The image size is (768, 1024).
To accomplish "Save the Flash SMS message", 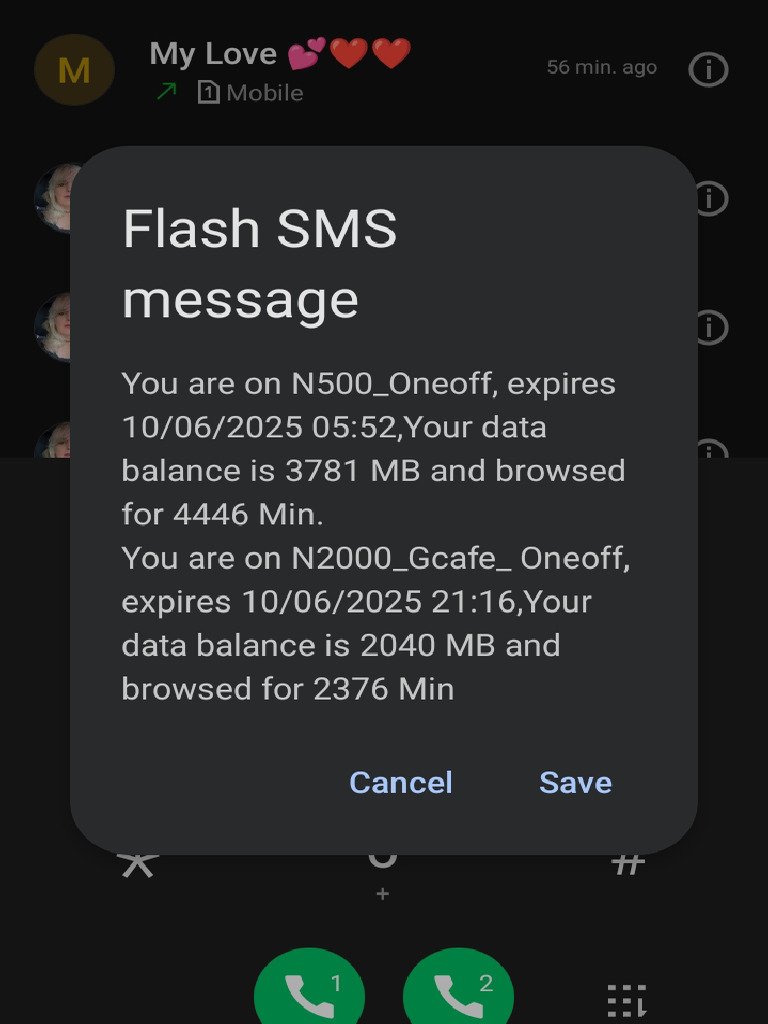I will point(575,782).
